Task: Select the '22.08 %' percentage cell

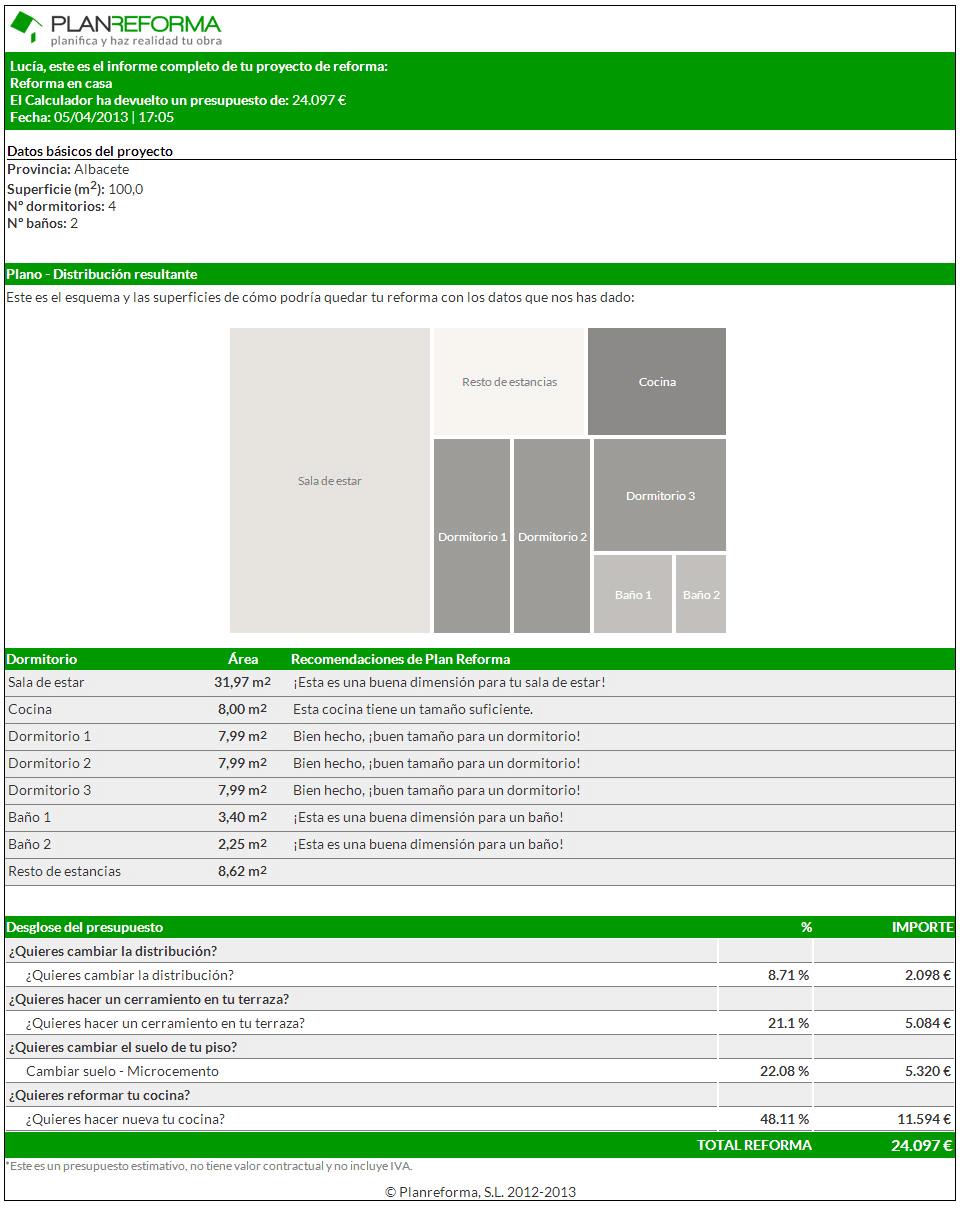Action: click(784, 1071)
